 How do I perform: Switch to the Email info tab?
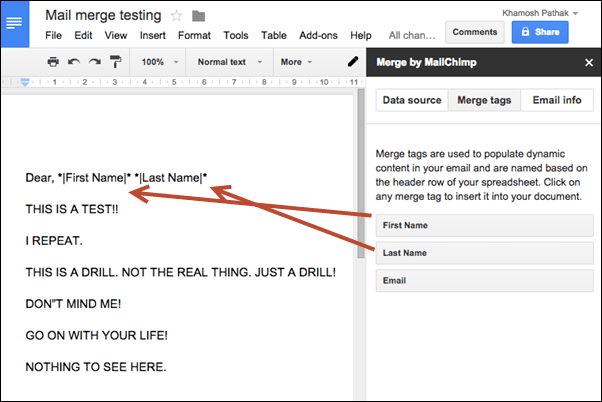click(557, 100)
